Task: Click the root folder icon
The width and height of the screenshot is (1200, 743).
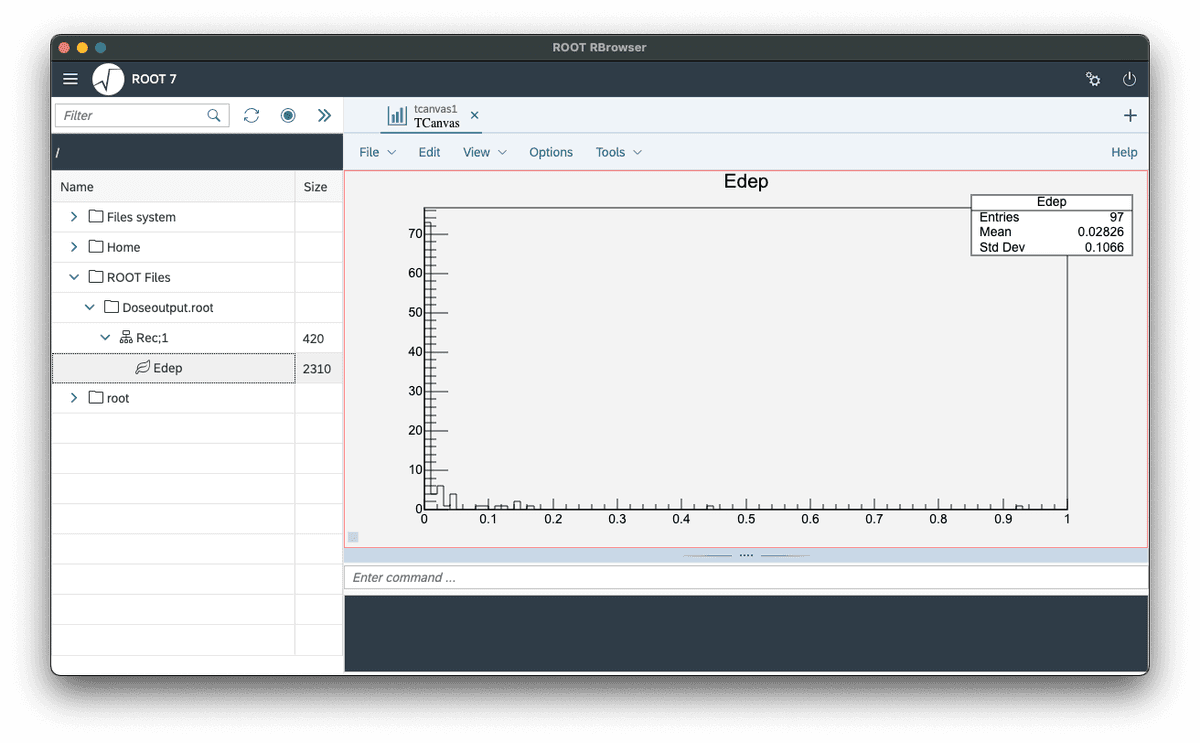Action: (x=96, y=398)
